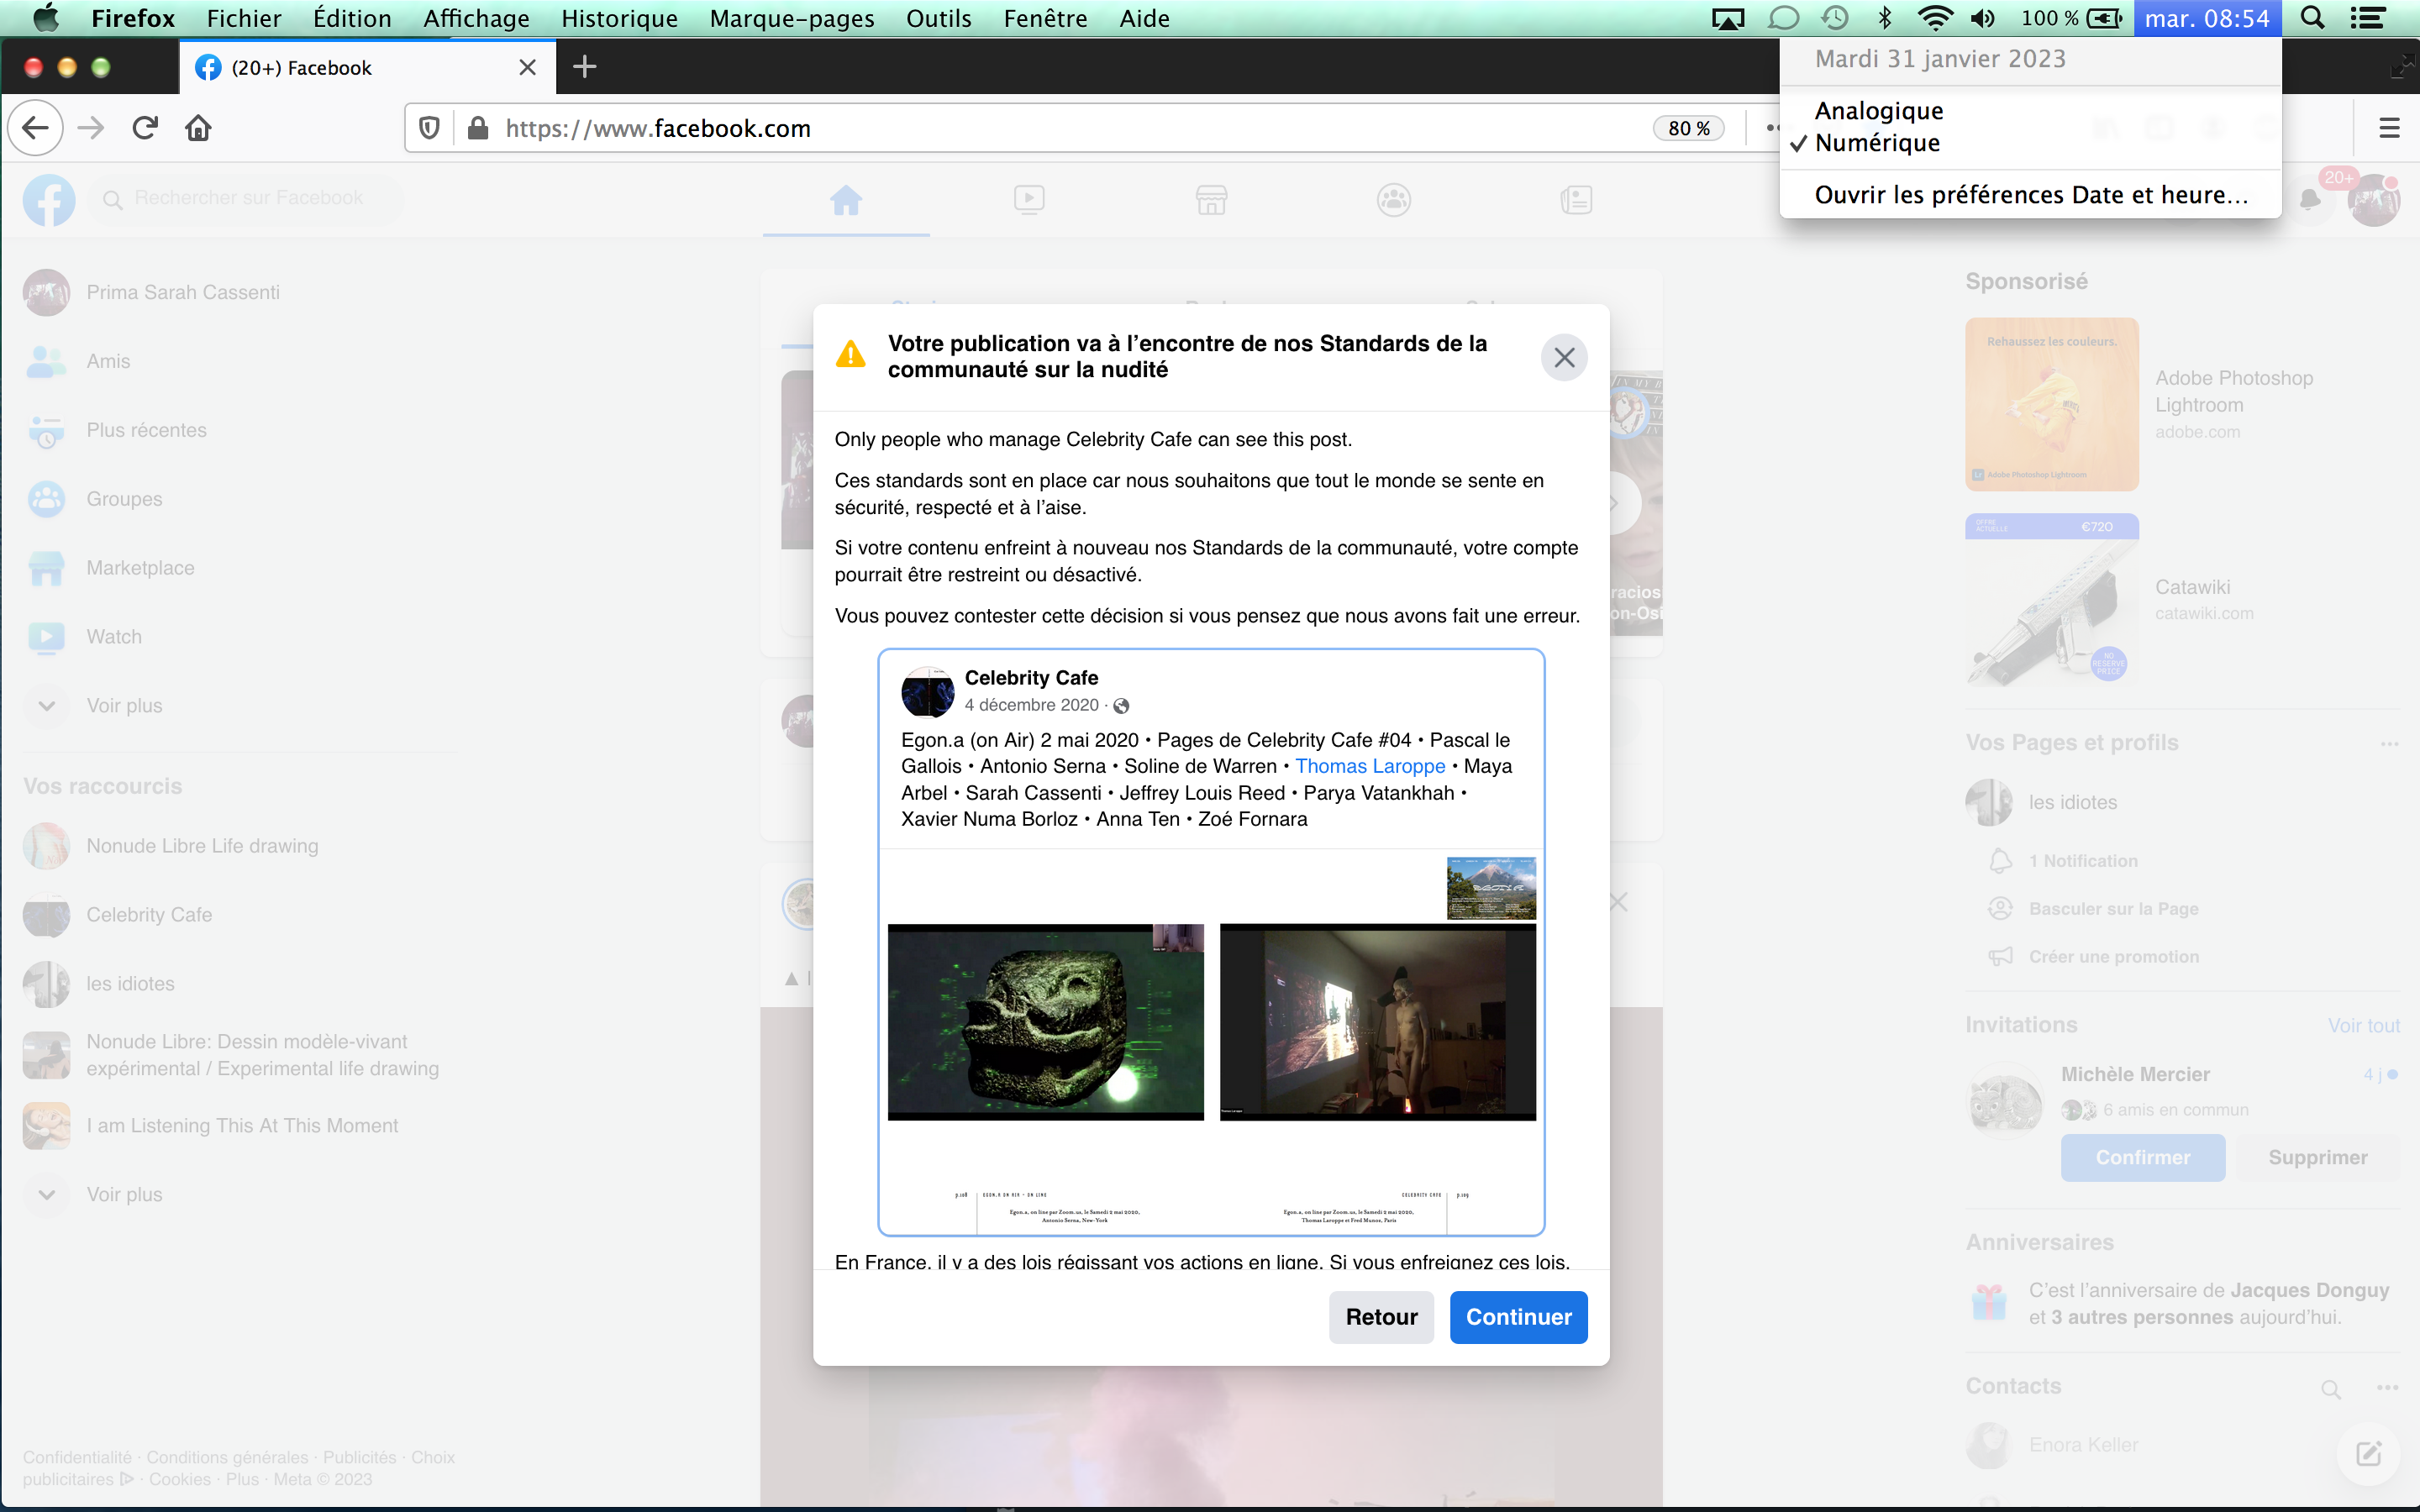Image resolution: width=2420 pixels, height=1512 pixels.
Task: Open the tracking protection shield icon
Action: pos(429,128)
